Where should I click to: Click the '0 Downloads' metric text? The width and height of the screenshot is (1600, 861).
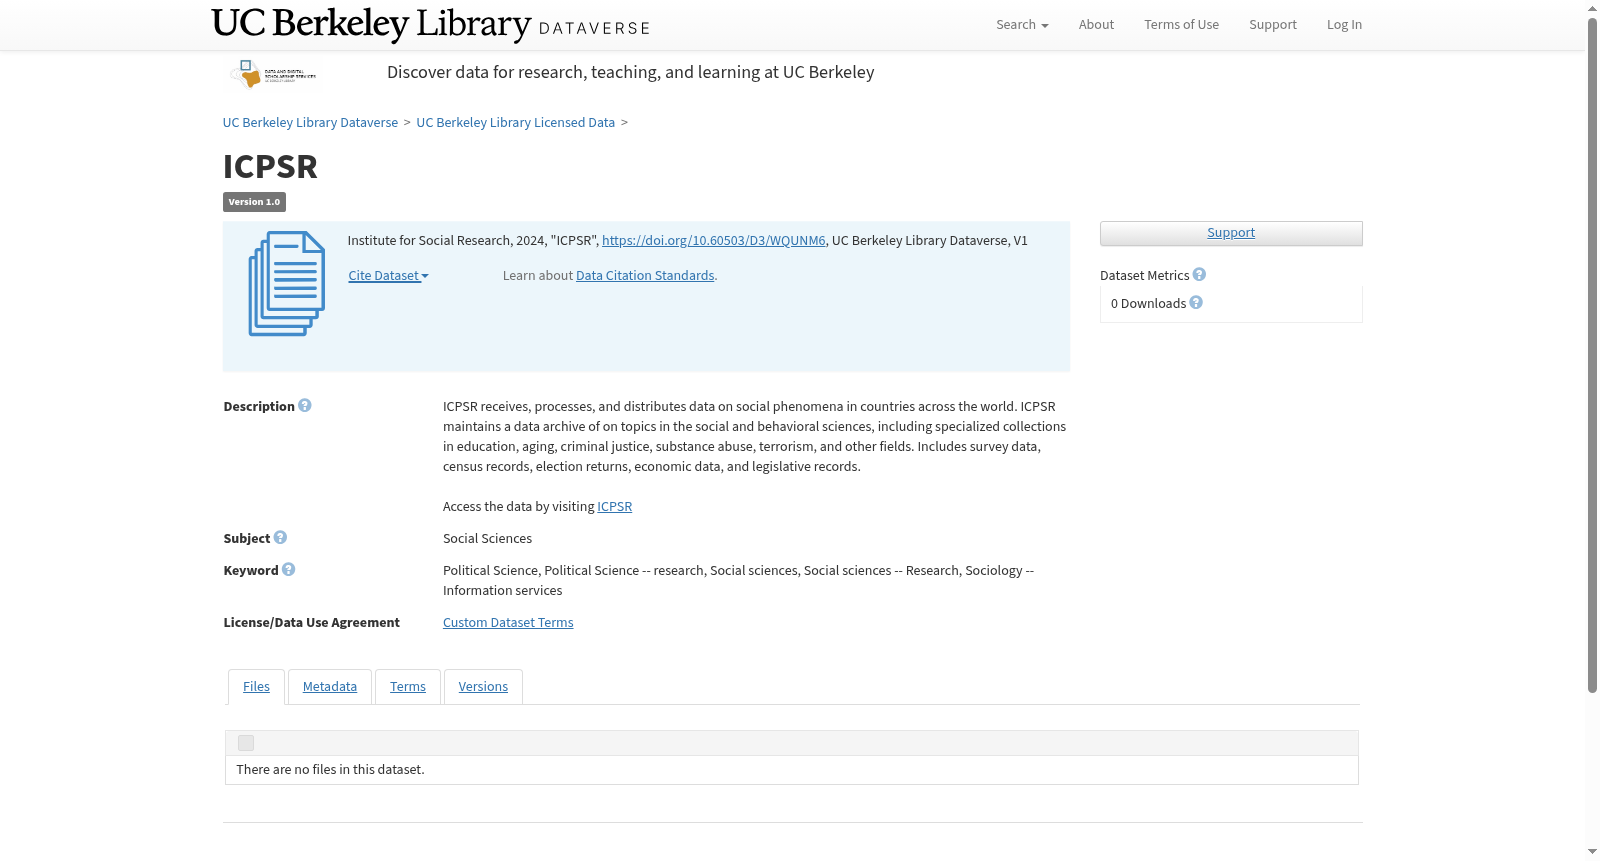point(1148,304)
